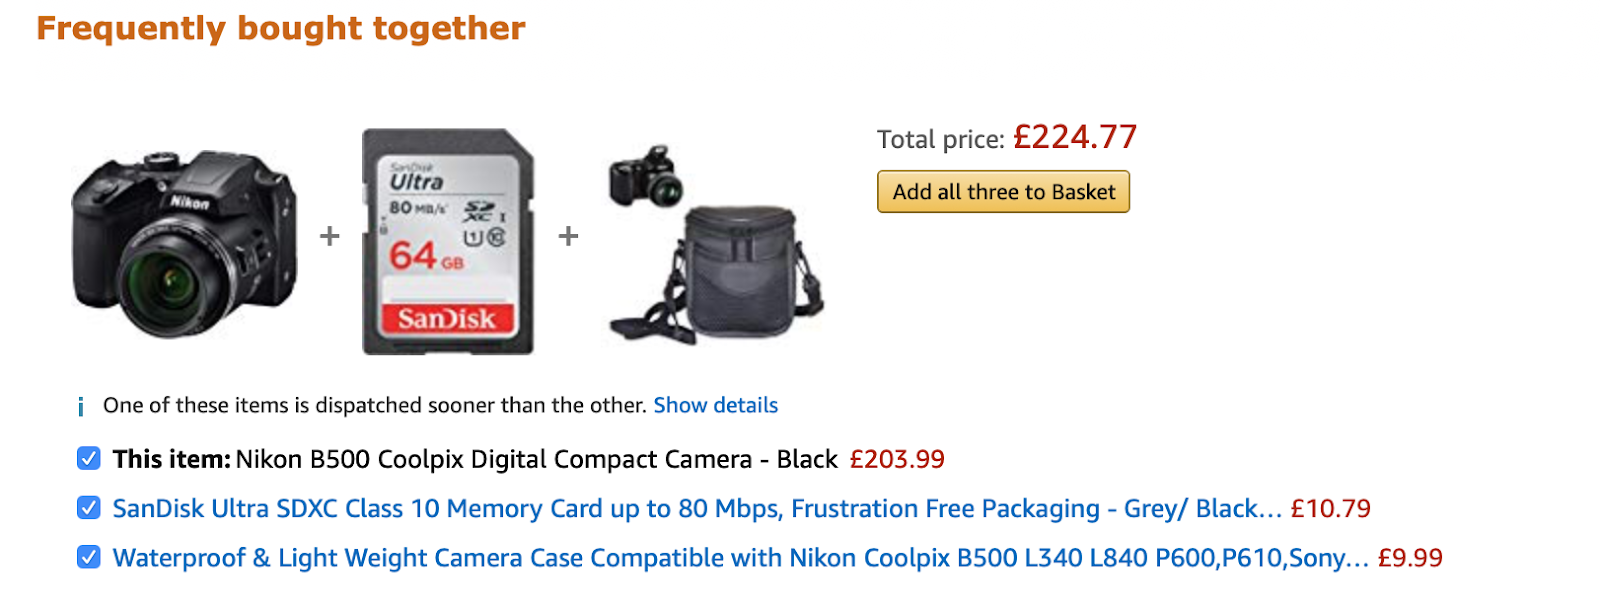Click the £10.79 memory card price

(1331, 509)
